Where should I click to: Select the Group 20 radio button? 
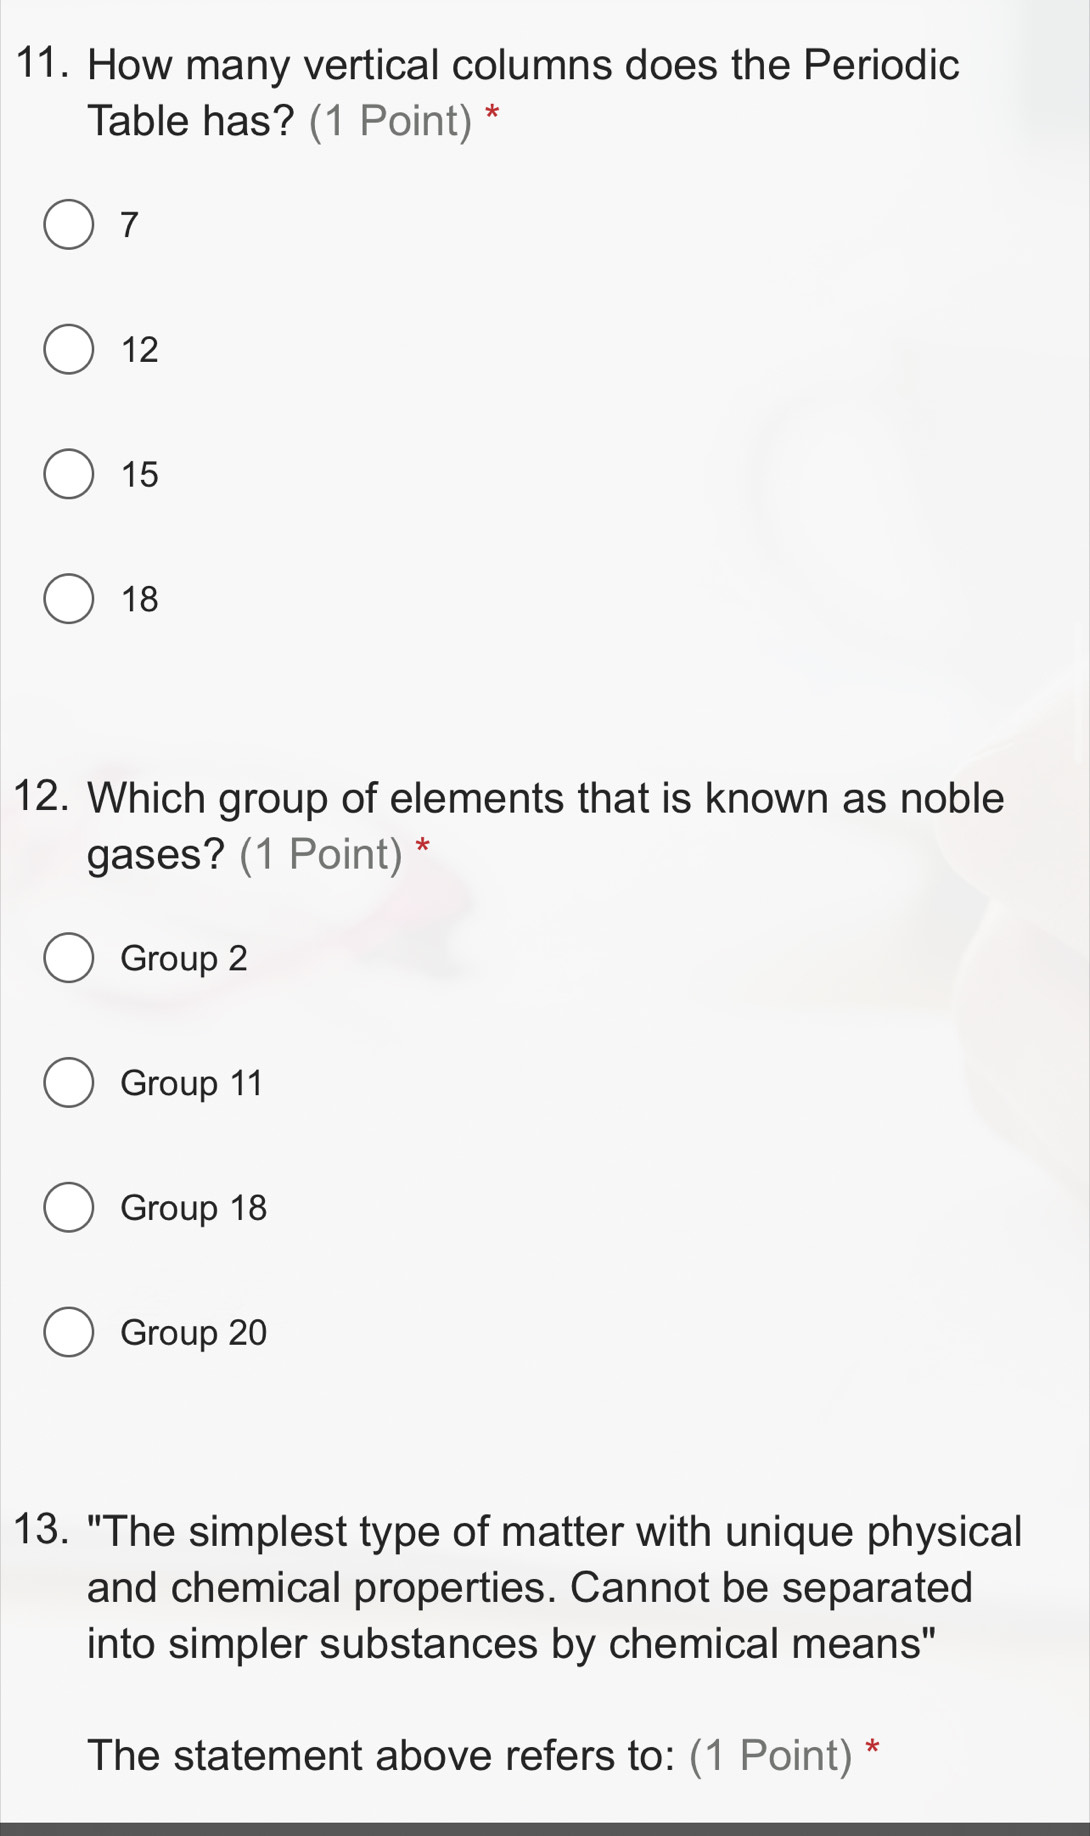pos(69,1332)
